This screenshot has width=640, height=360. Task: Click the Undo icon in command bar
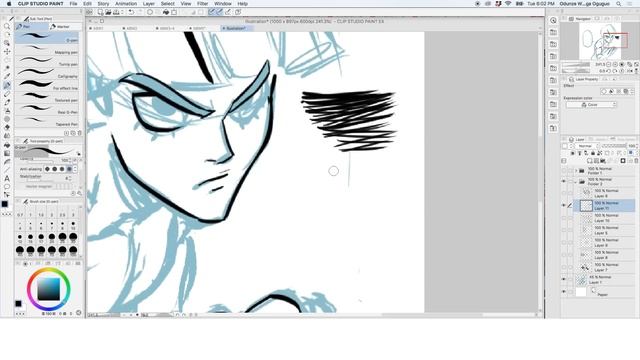point(131,12)
